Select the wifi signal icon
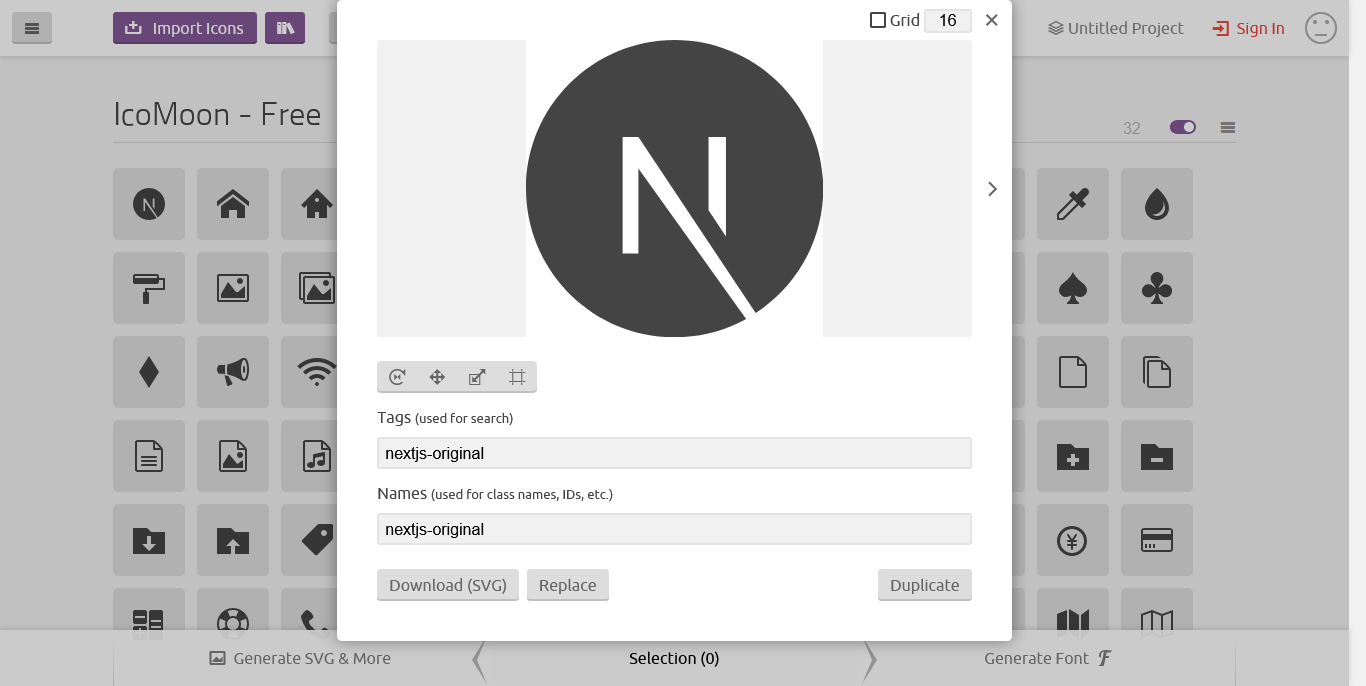The image size is (1366, 686). click(x=311, y=372)
